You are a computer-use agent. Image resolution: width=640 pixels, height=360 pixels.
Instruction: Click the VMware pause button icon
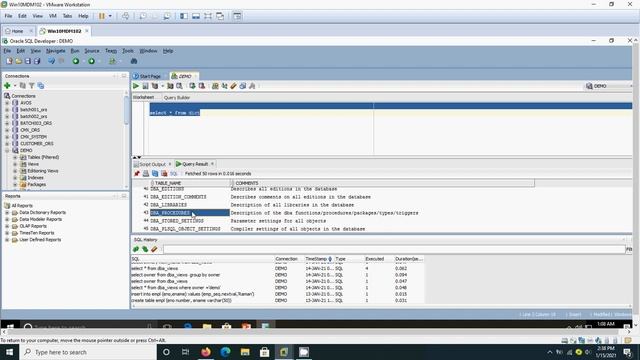(x=102, y=16)
